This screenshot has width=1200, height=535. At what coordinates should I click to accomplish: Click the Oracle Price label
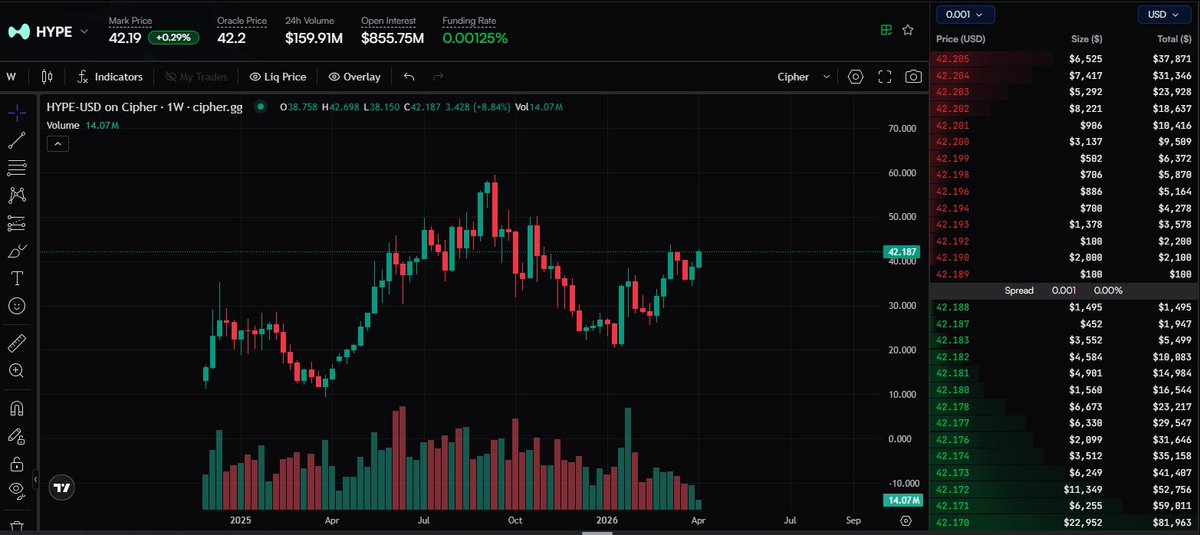click(241, 20)
